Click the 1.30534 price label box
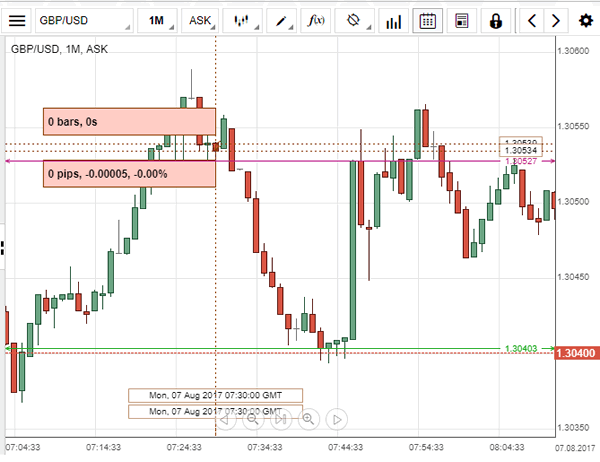This screenshot has width=600, height=462. pyautogui.click(x=521, y=150)
